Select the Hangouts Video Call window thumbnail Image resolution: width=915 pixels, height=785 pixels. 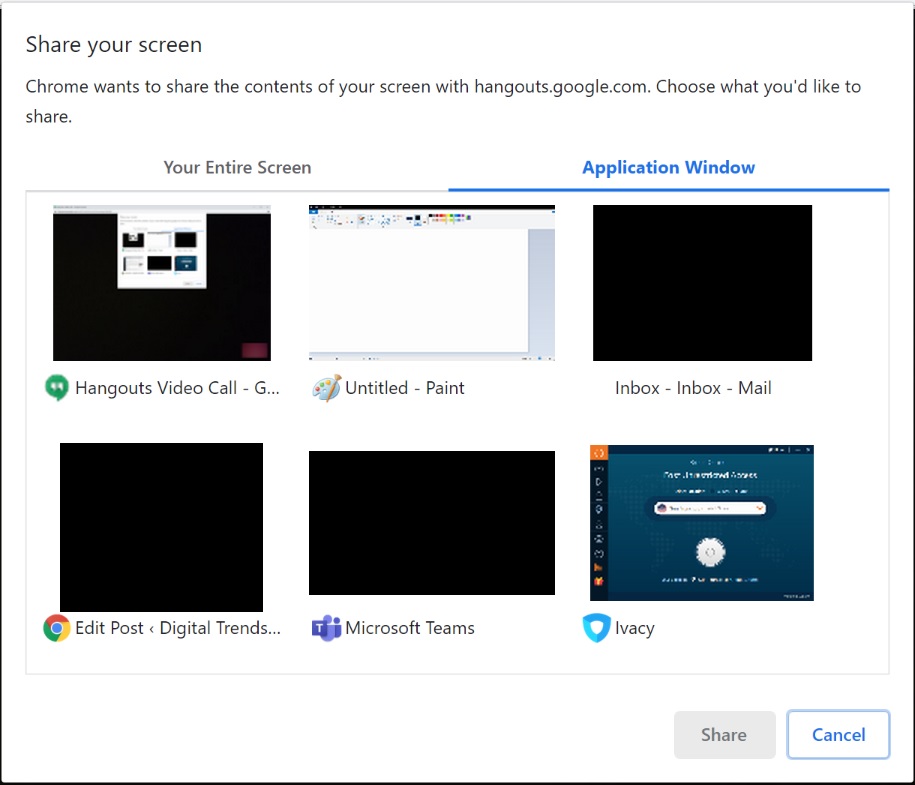[x=161, y=282]
